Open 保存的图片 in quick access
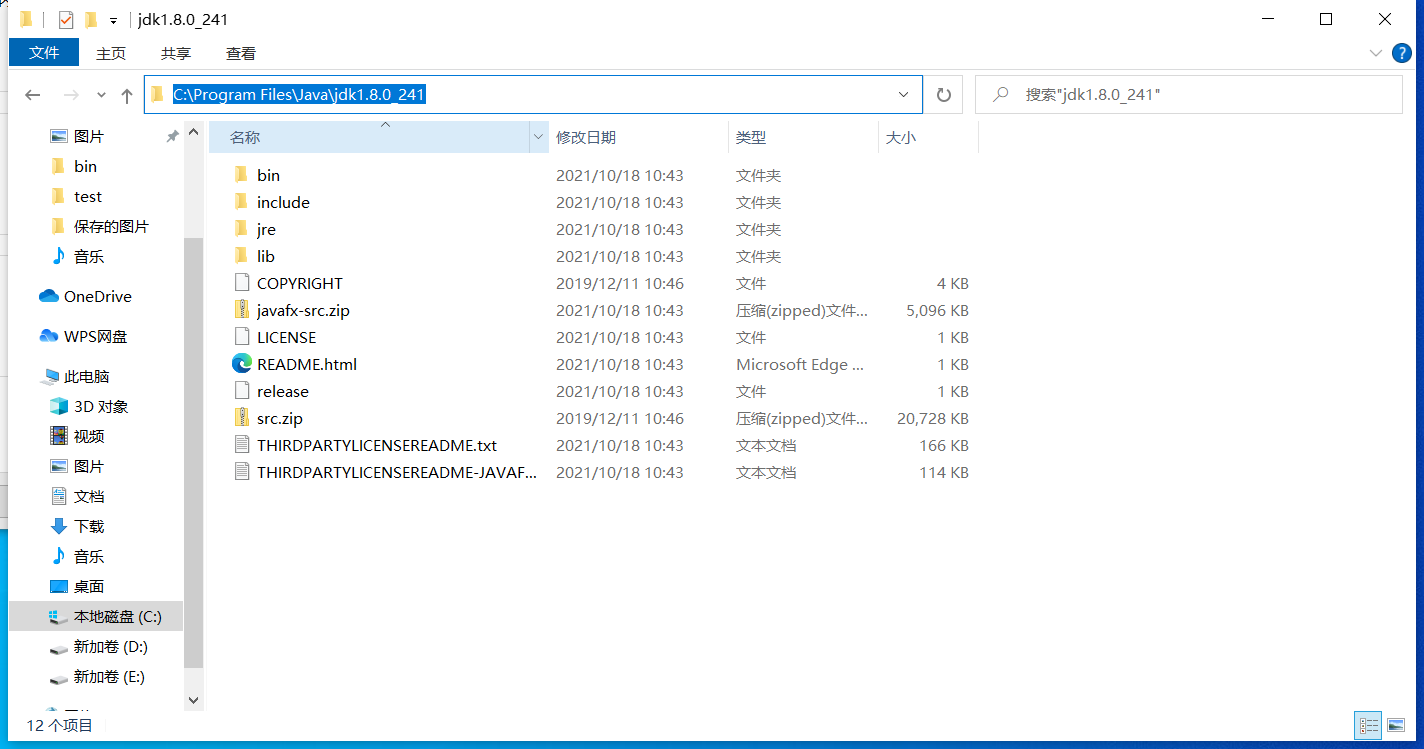1424x749 pixels. tap(99, 226)
